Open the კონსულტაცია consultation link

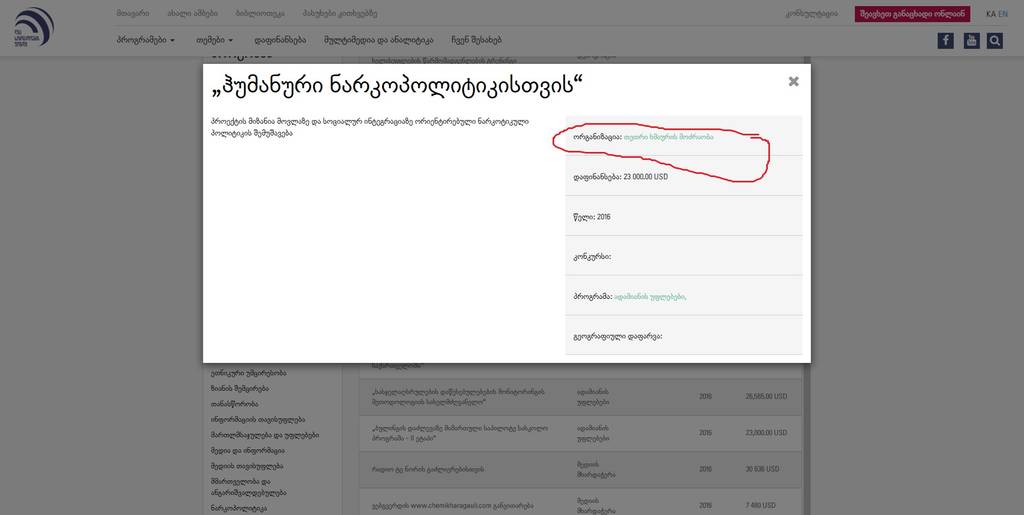(812, 14)
